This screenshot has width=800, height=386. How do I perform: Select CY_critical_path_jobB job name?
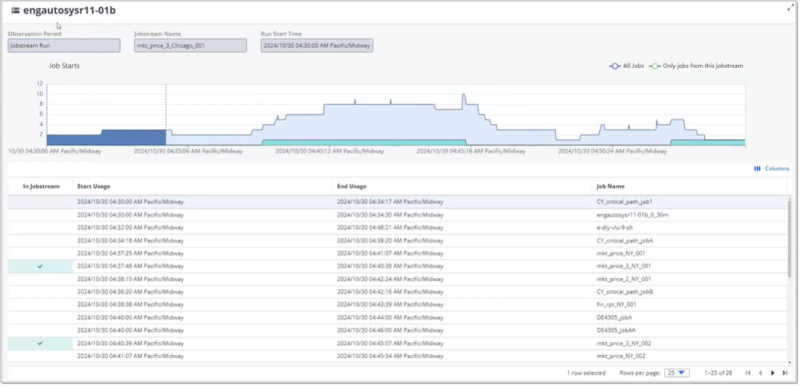tap(624, 292)
